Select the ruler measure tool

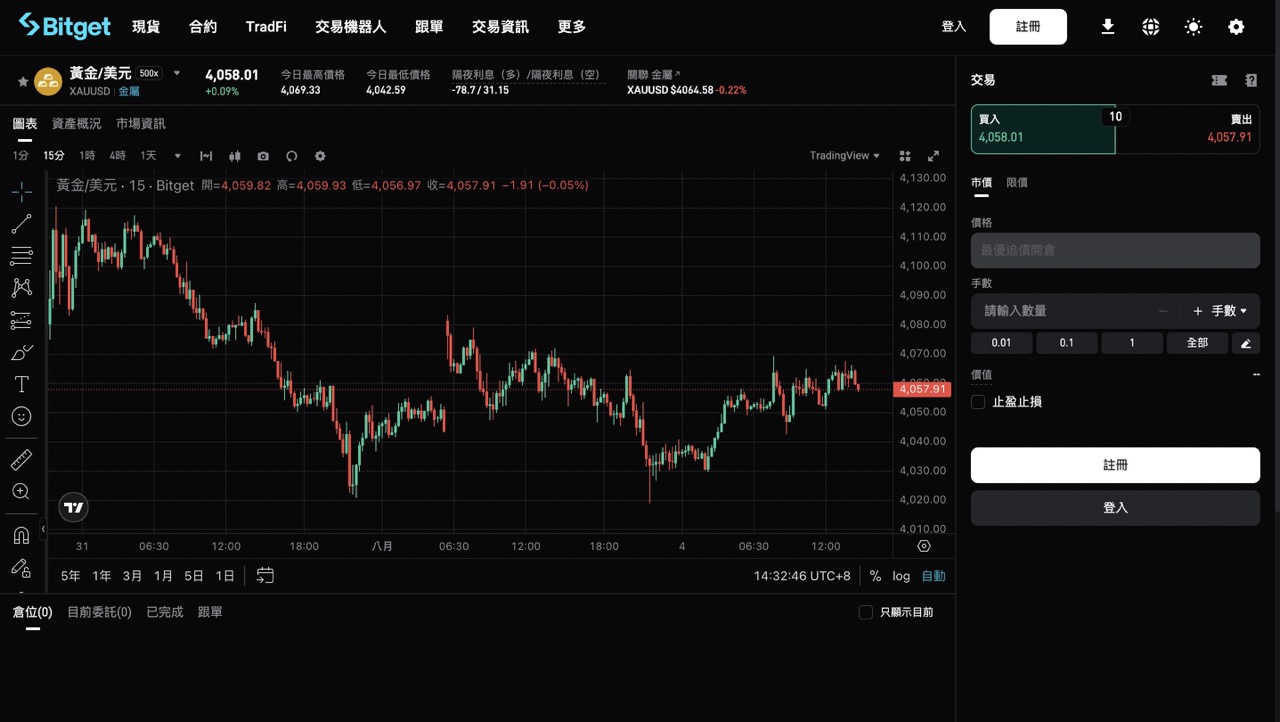pos(21,460)
